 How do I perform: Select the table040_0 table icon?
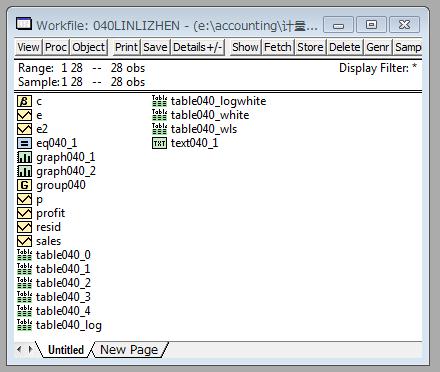coord(24,255)
